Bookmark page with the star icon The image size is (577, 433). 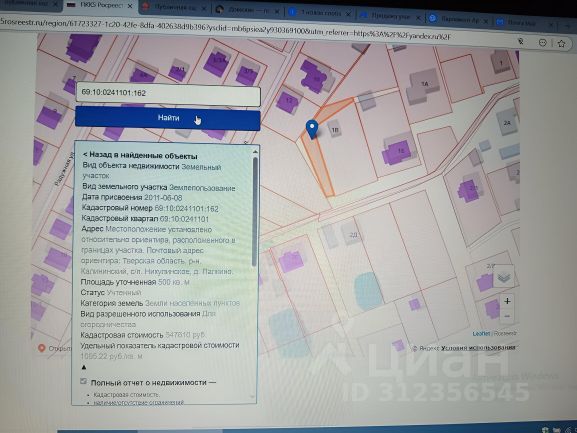[x=561, y=43]
